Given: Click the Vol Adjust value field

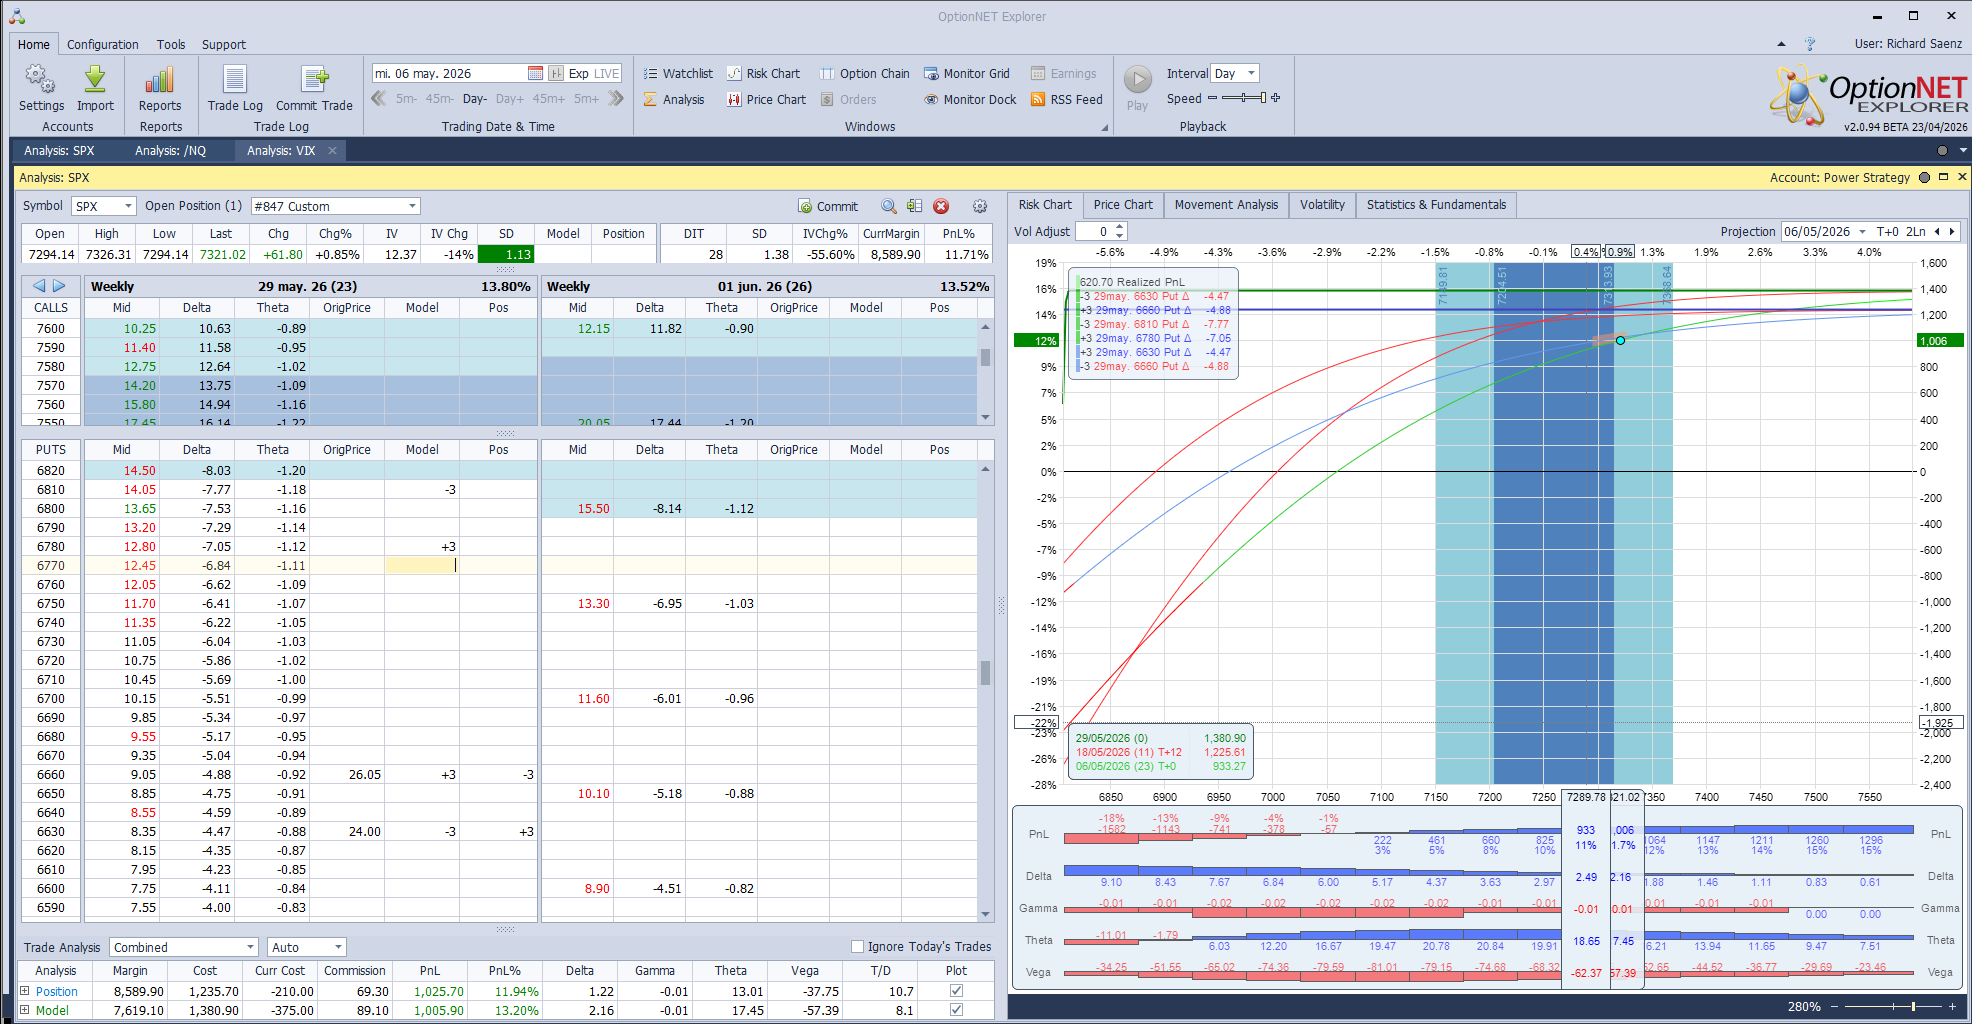Looking at the screenshot, I should 1094,232.
